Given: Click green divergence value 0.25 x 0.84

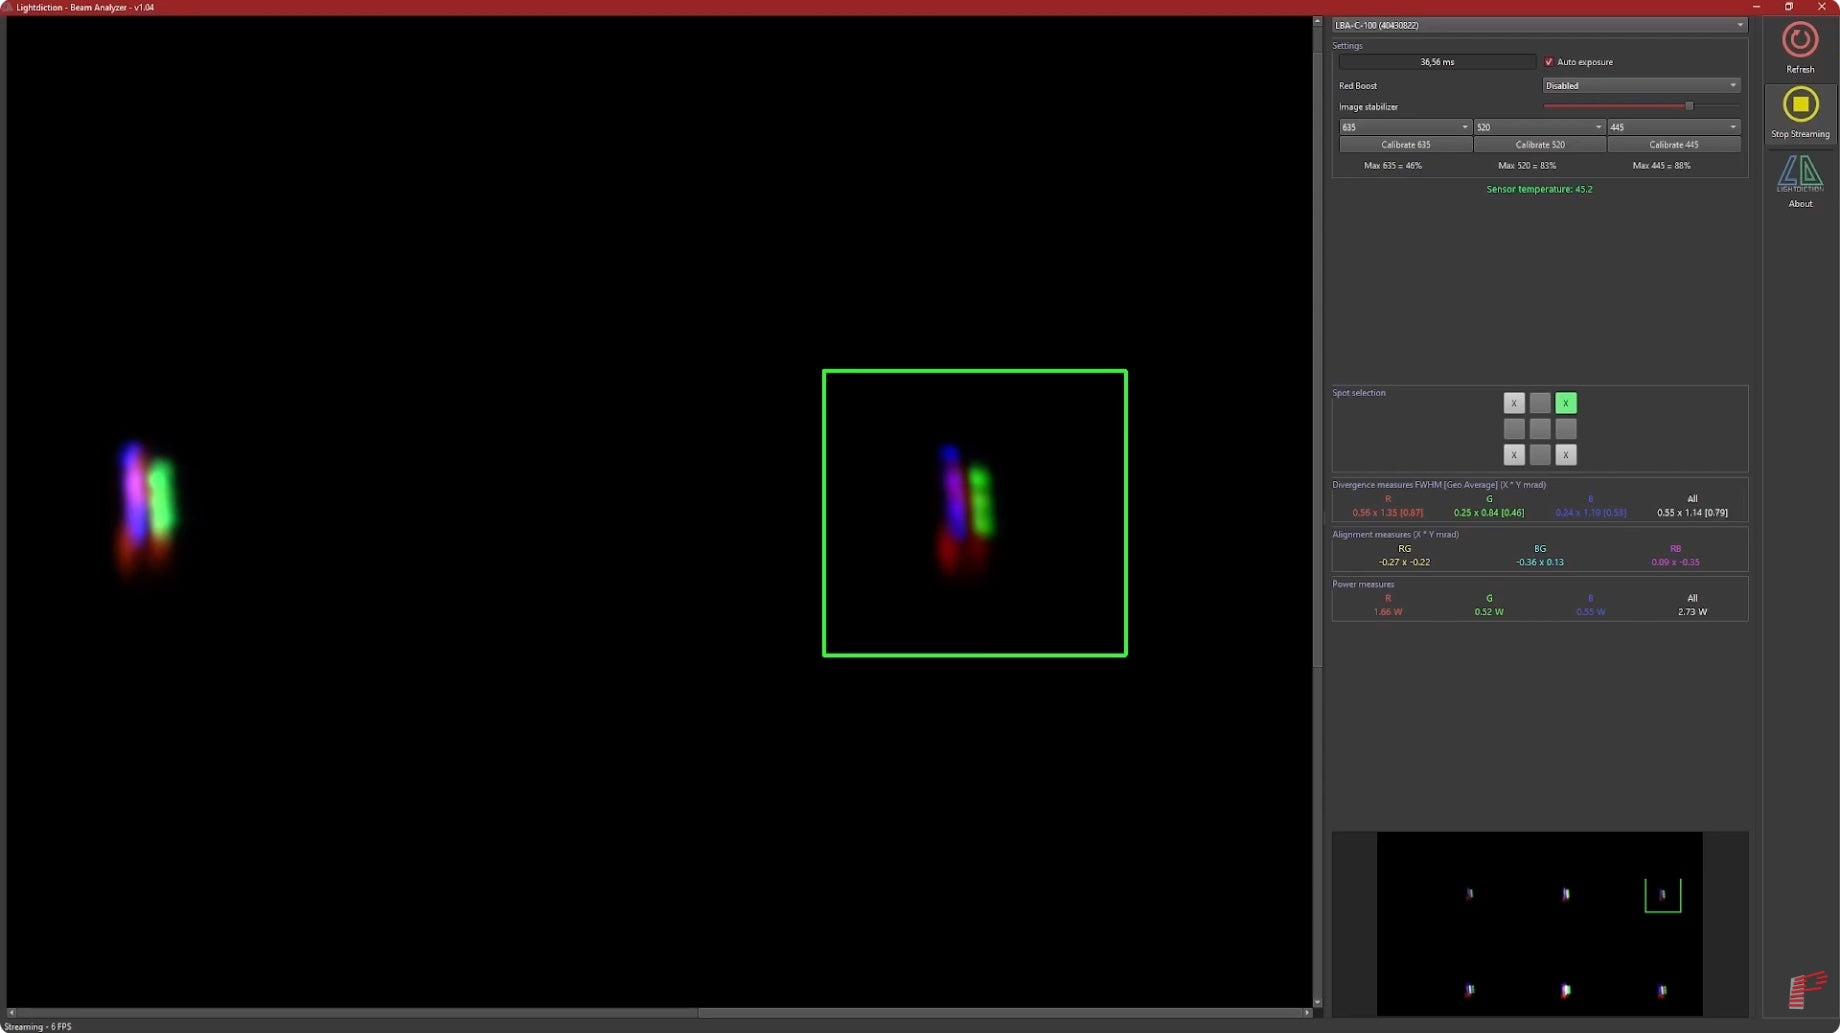Looking at the screenshot, I should 1489,513.
